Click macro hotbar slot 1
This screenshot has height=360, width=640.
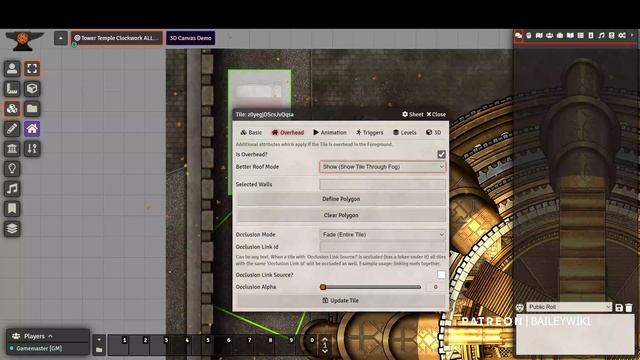pos(118,345)
